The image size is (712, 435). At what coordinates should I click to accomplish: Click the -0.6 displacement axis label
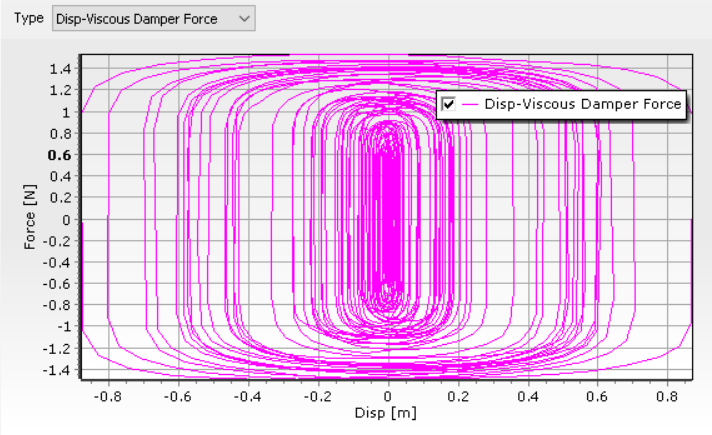(x=178, y=397)
